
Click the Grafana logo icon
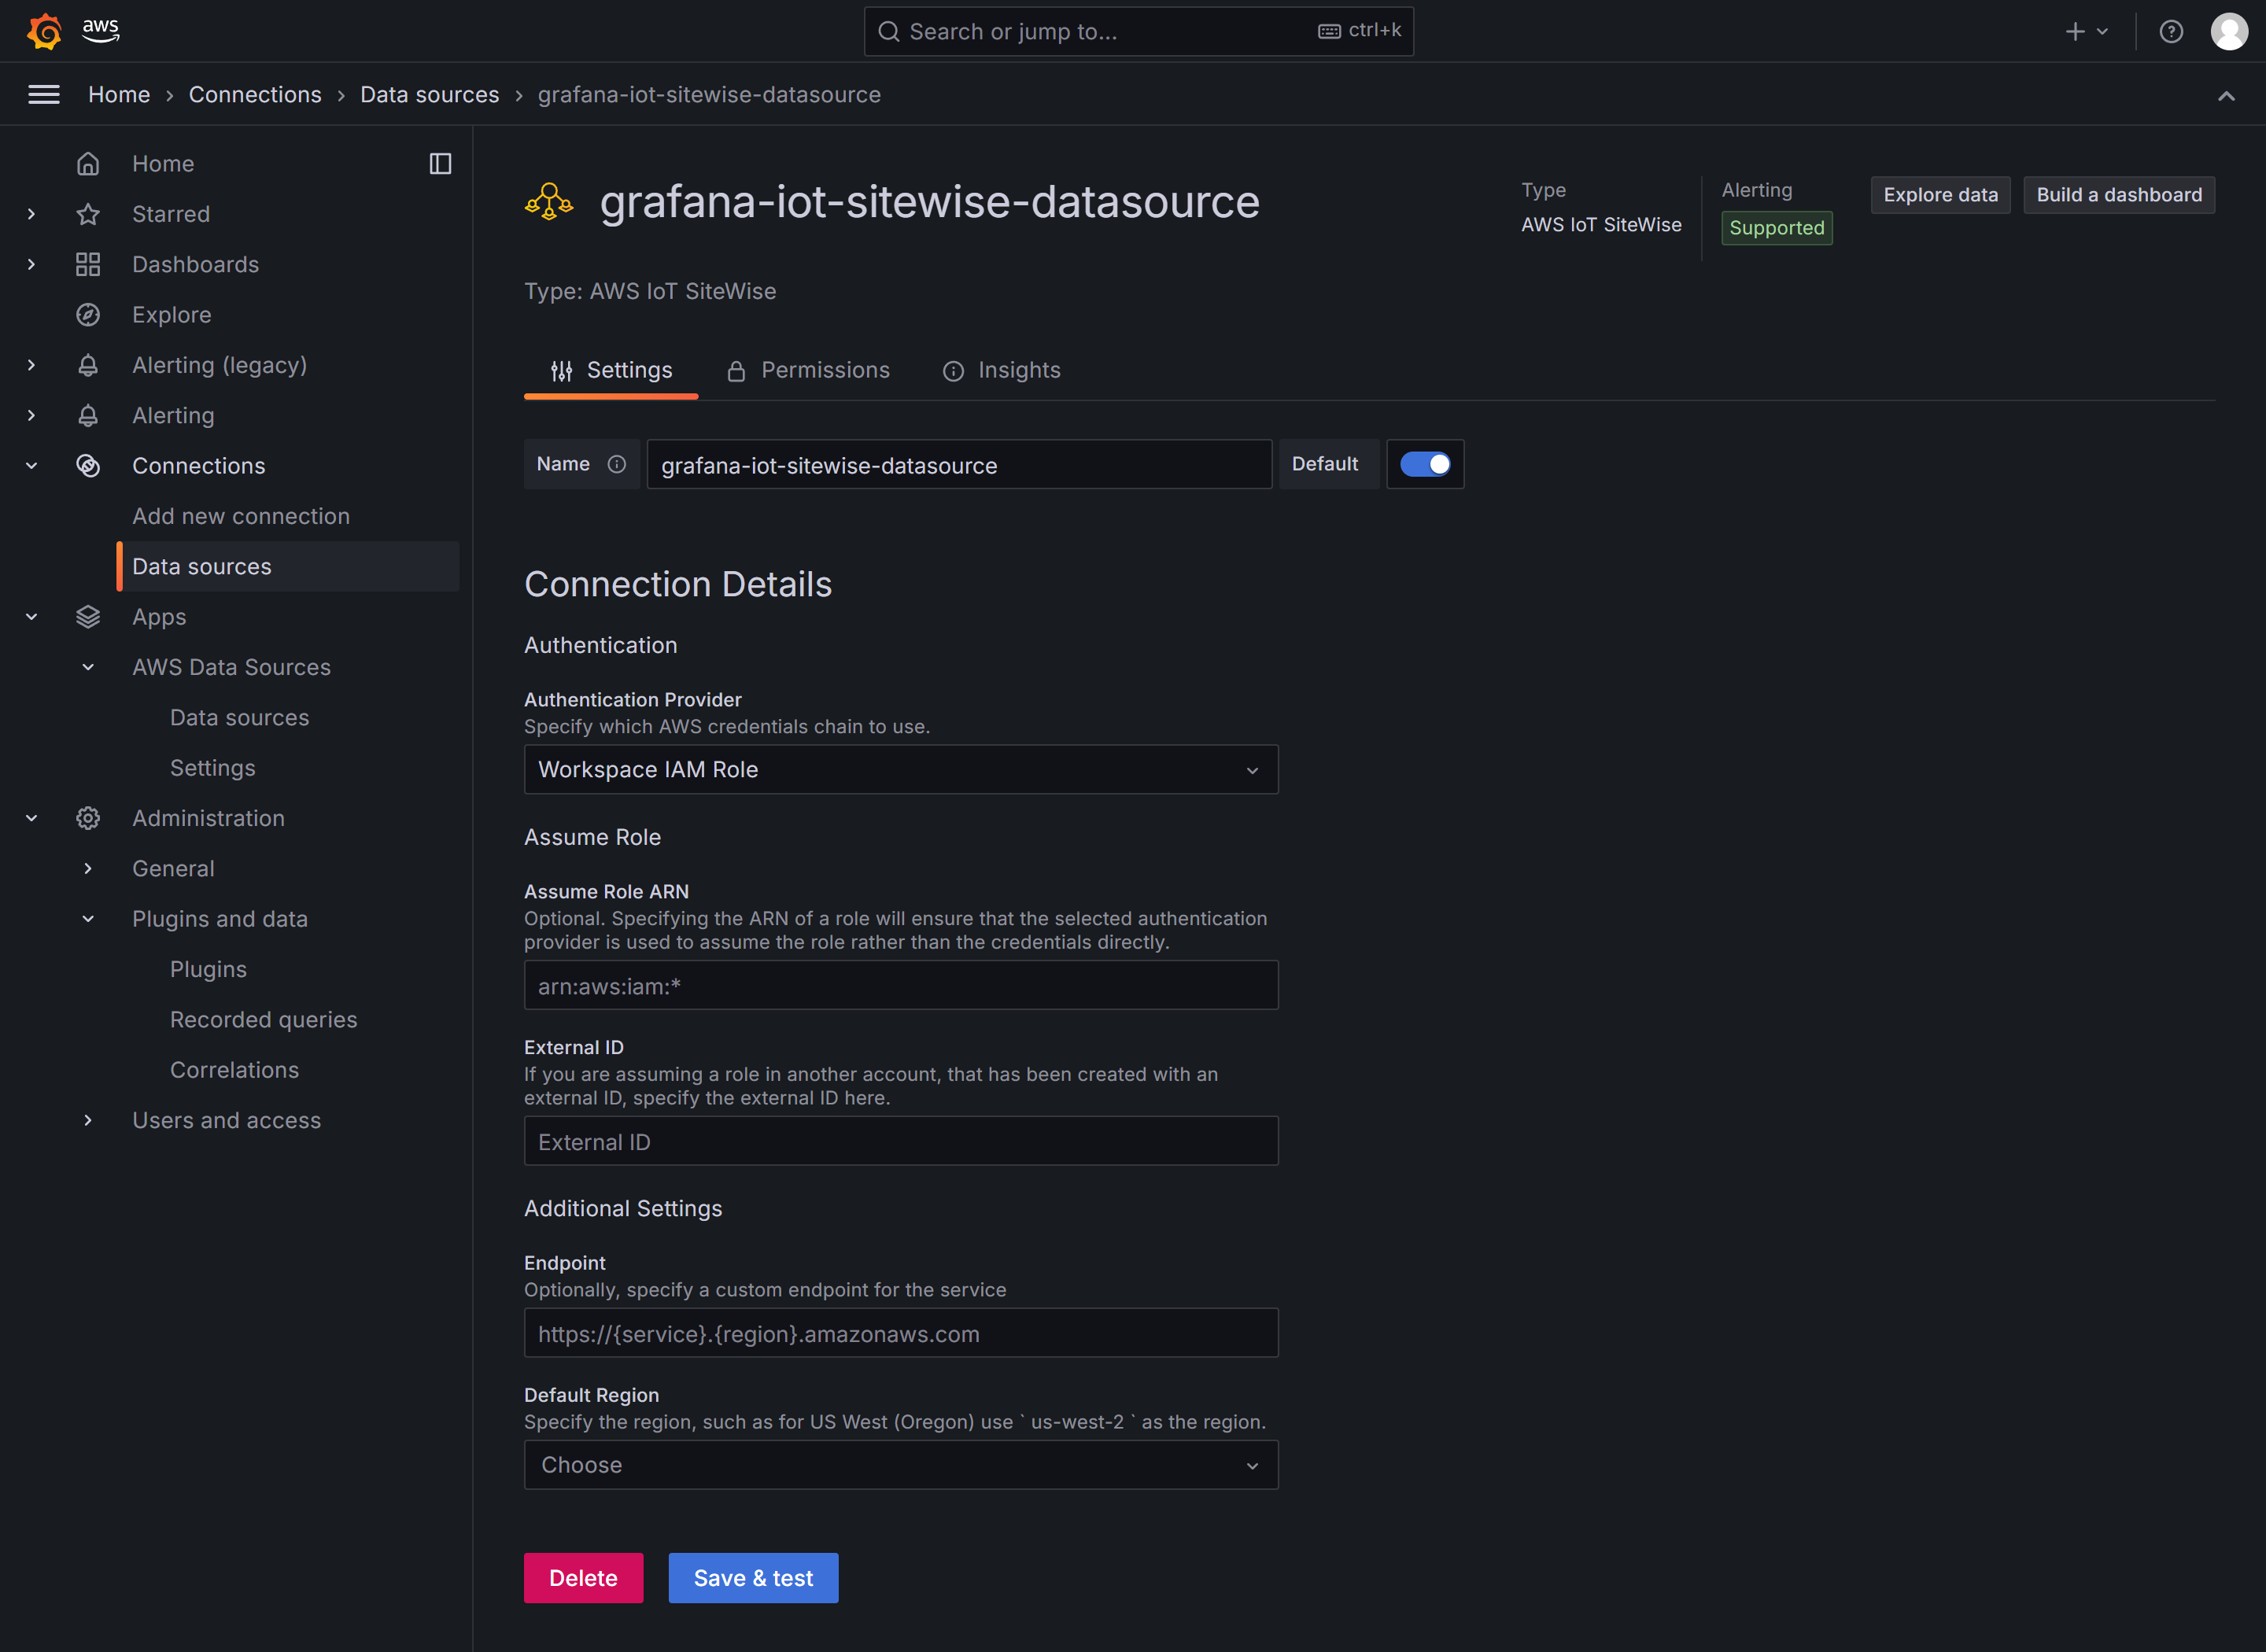44,31
